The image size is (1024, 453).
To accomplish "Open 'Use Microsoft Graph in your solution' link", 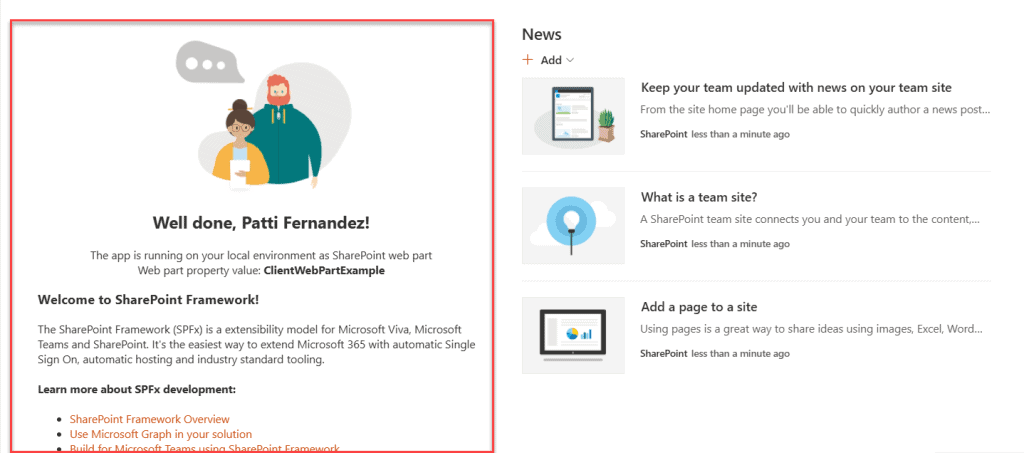I will click(161, 434).
